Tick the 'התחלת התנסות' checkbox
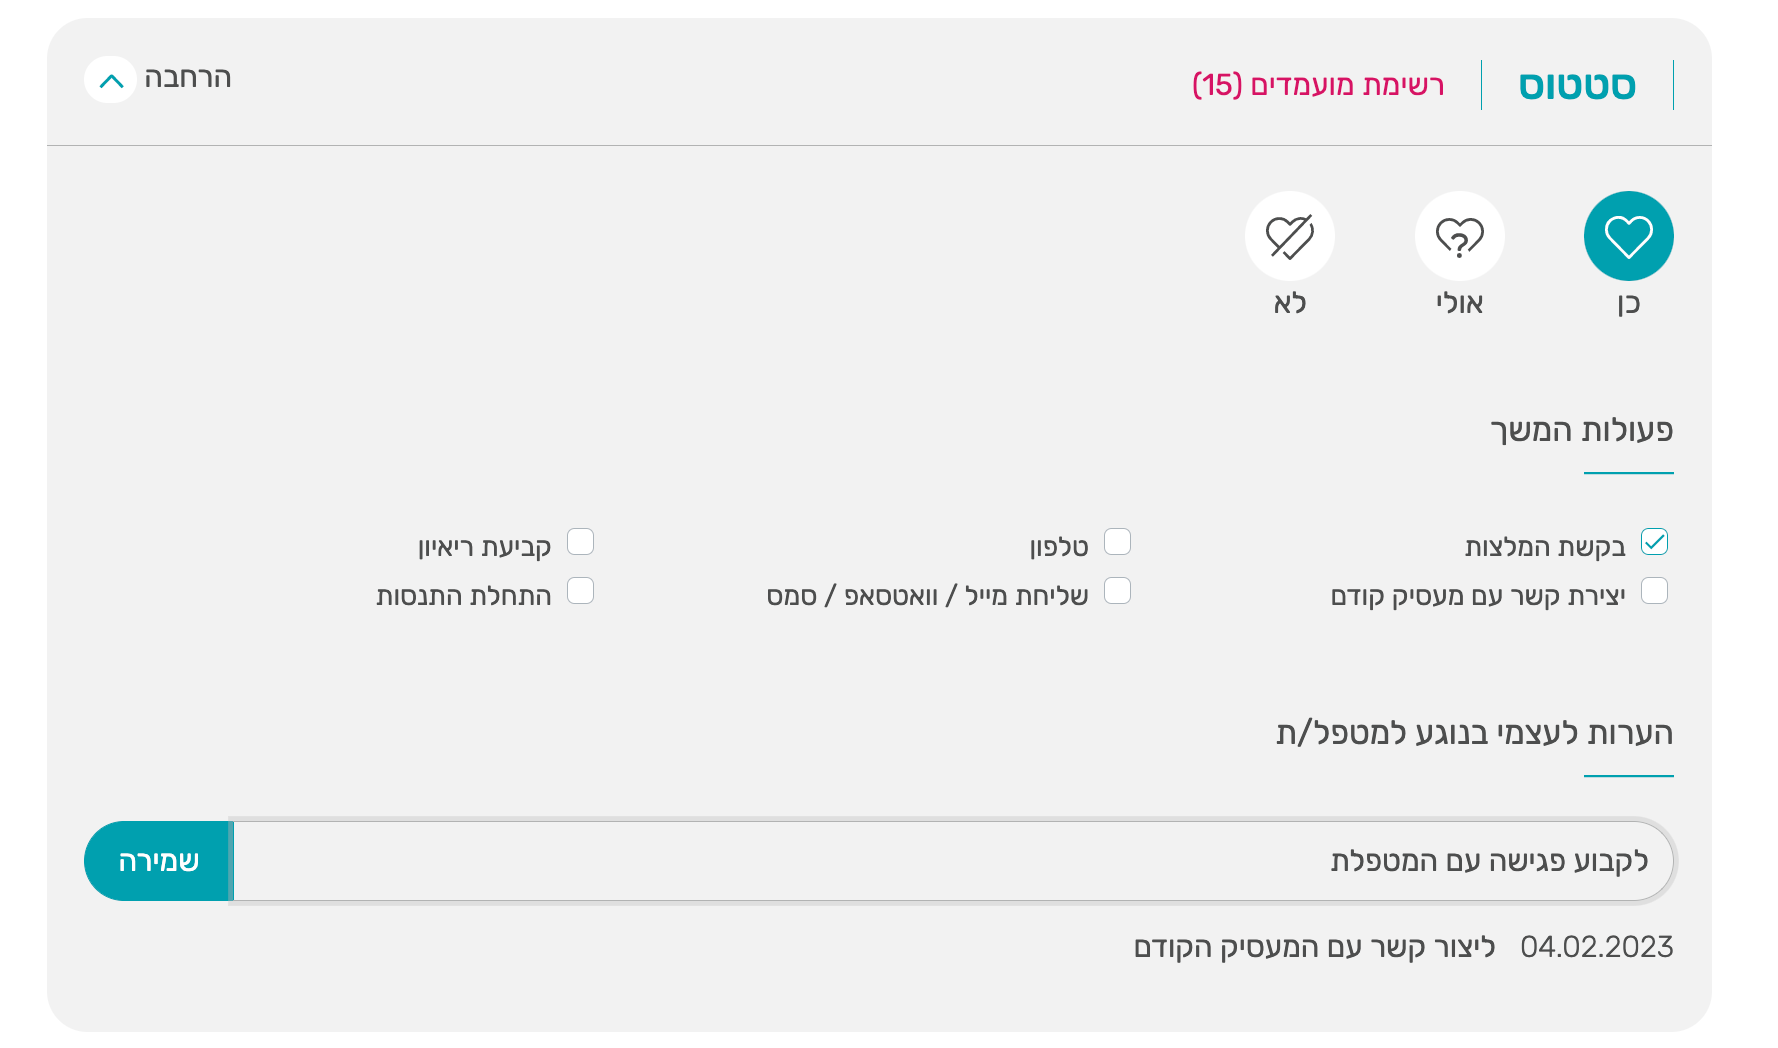 click(x=580, y=591)
